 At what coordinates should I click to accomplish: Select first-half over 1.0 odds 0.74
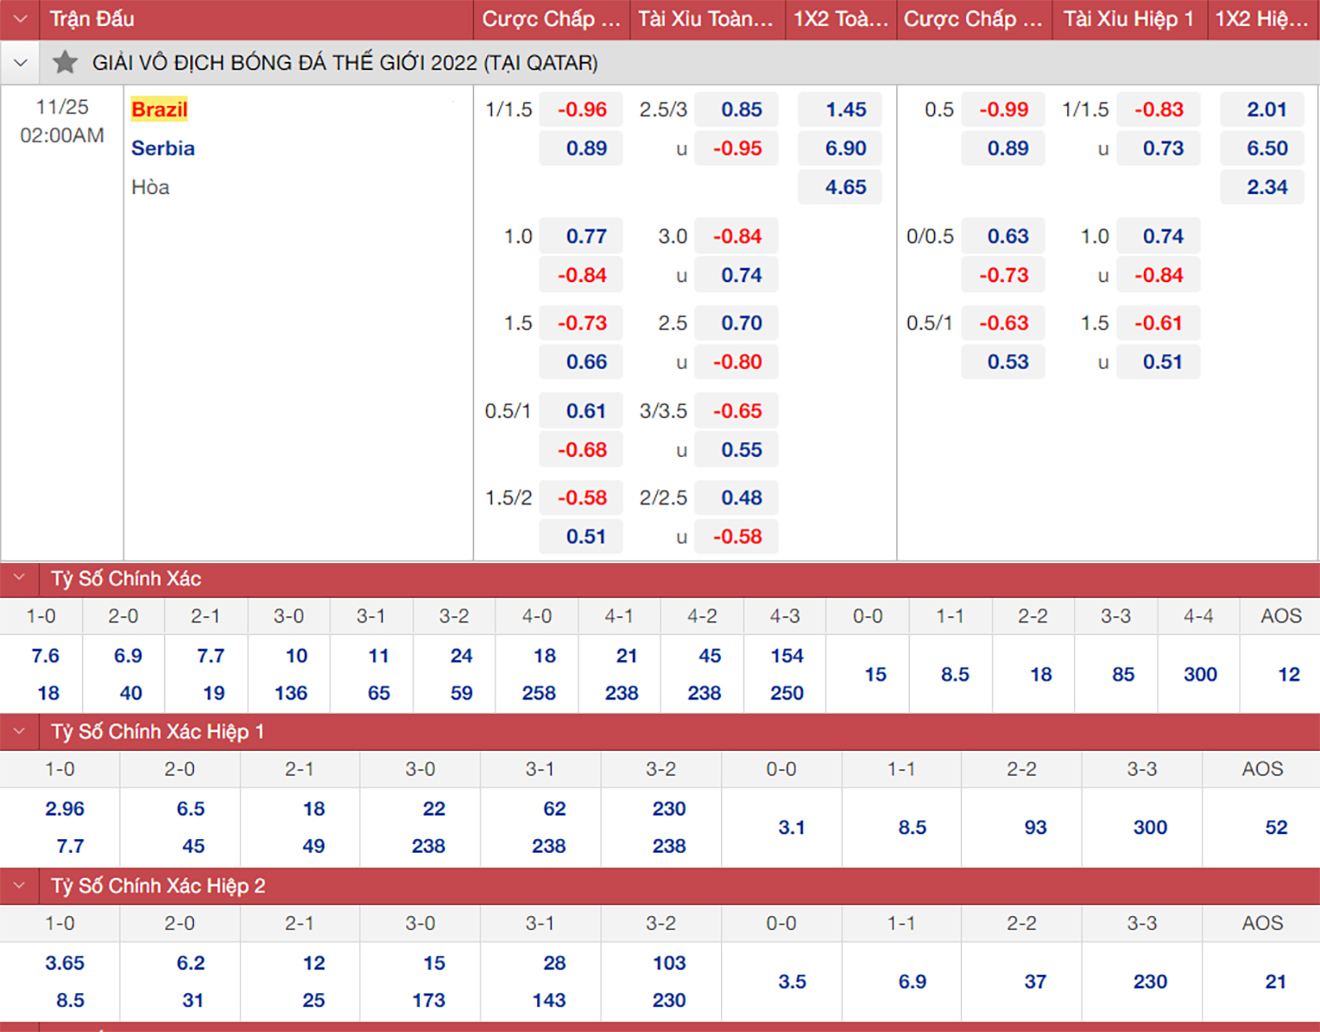pos(1158,236)
